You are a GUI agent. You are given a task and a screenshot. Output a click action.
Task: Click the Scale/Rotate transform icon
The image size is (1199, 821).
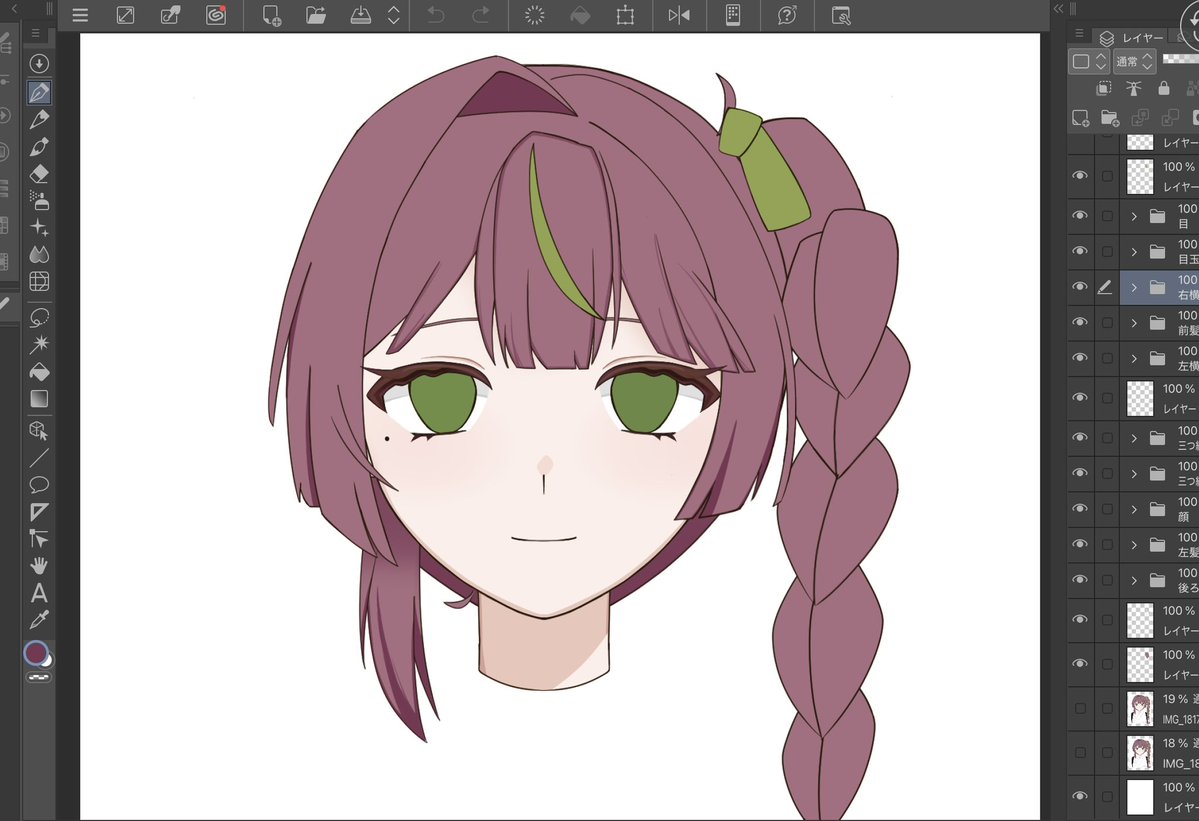[x=625, y=15]
